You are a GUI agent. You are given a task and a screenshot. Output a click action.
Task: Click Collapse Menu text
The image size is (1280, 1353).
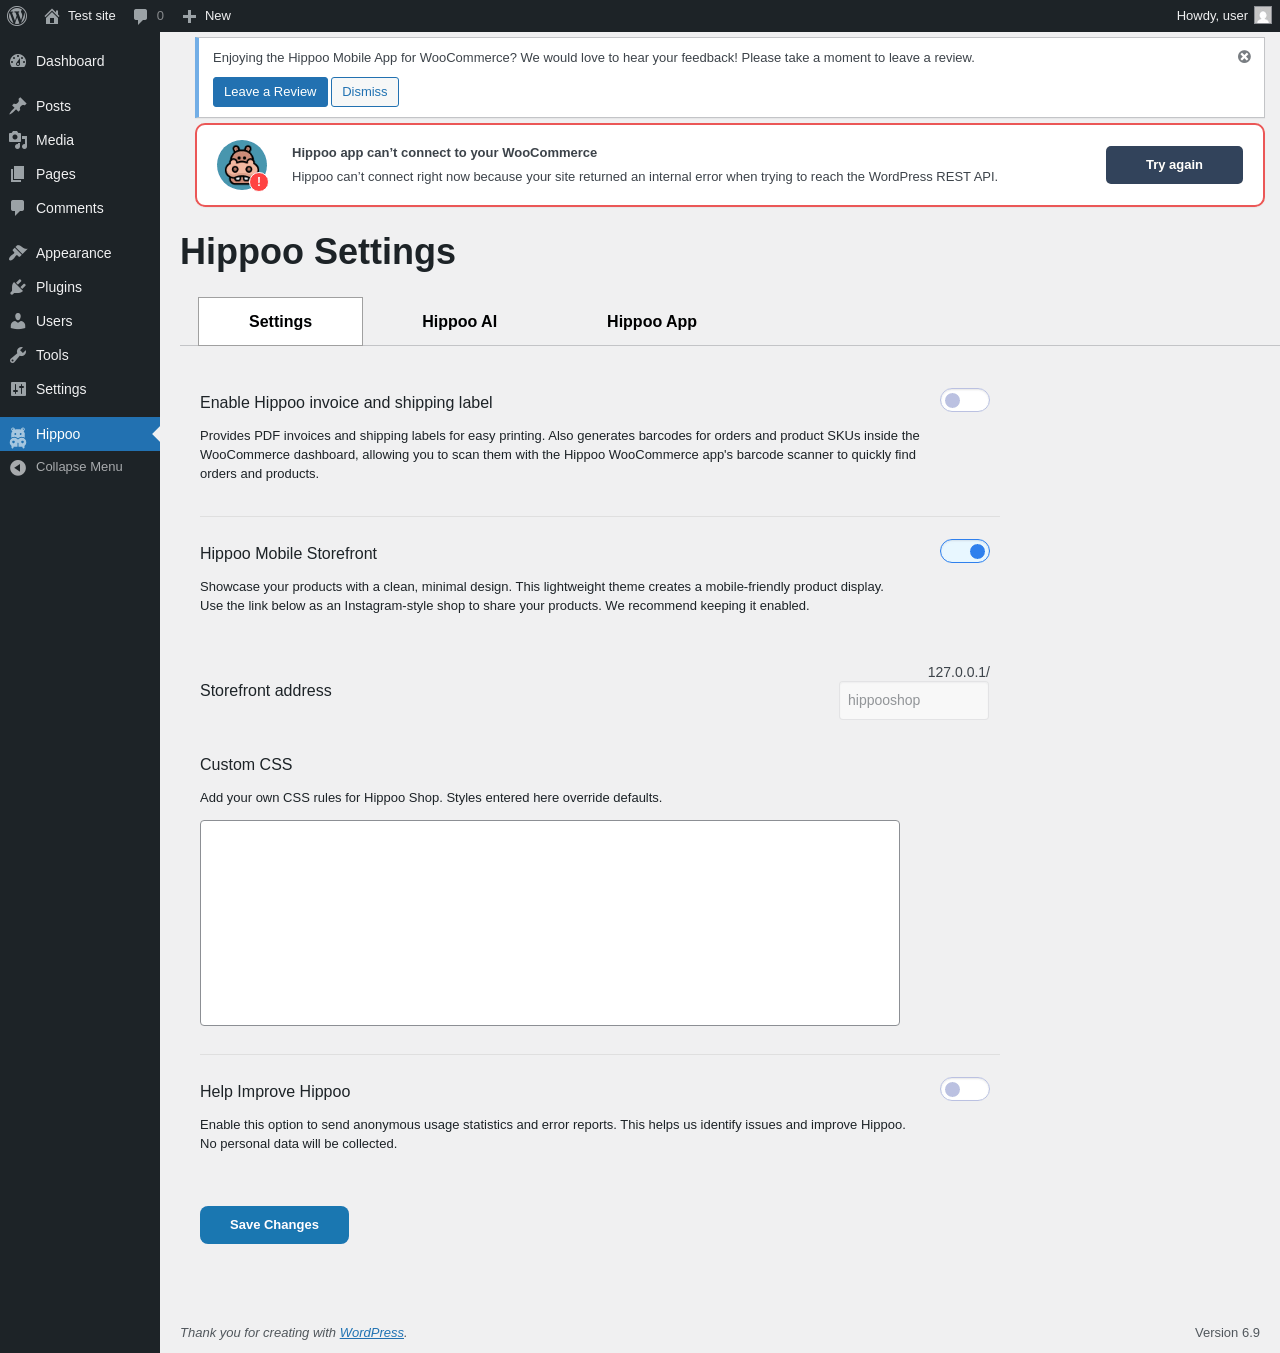[x=79, y=467]
